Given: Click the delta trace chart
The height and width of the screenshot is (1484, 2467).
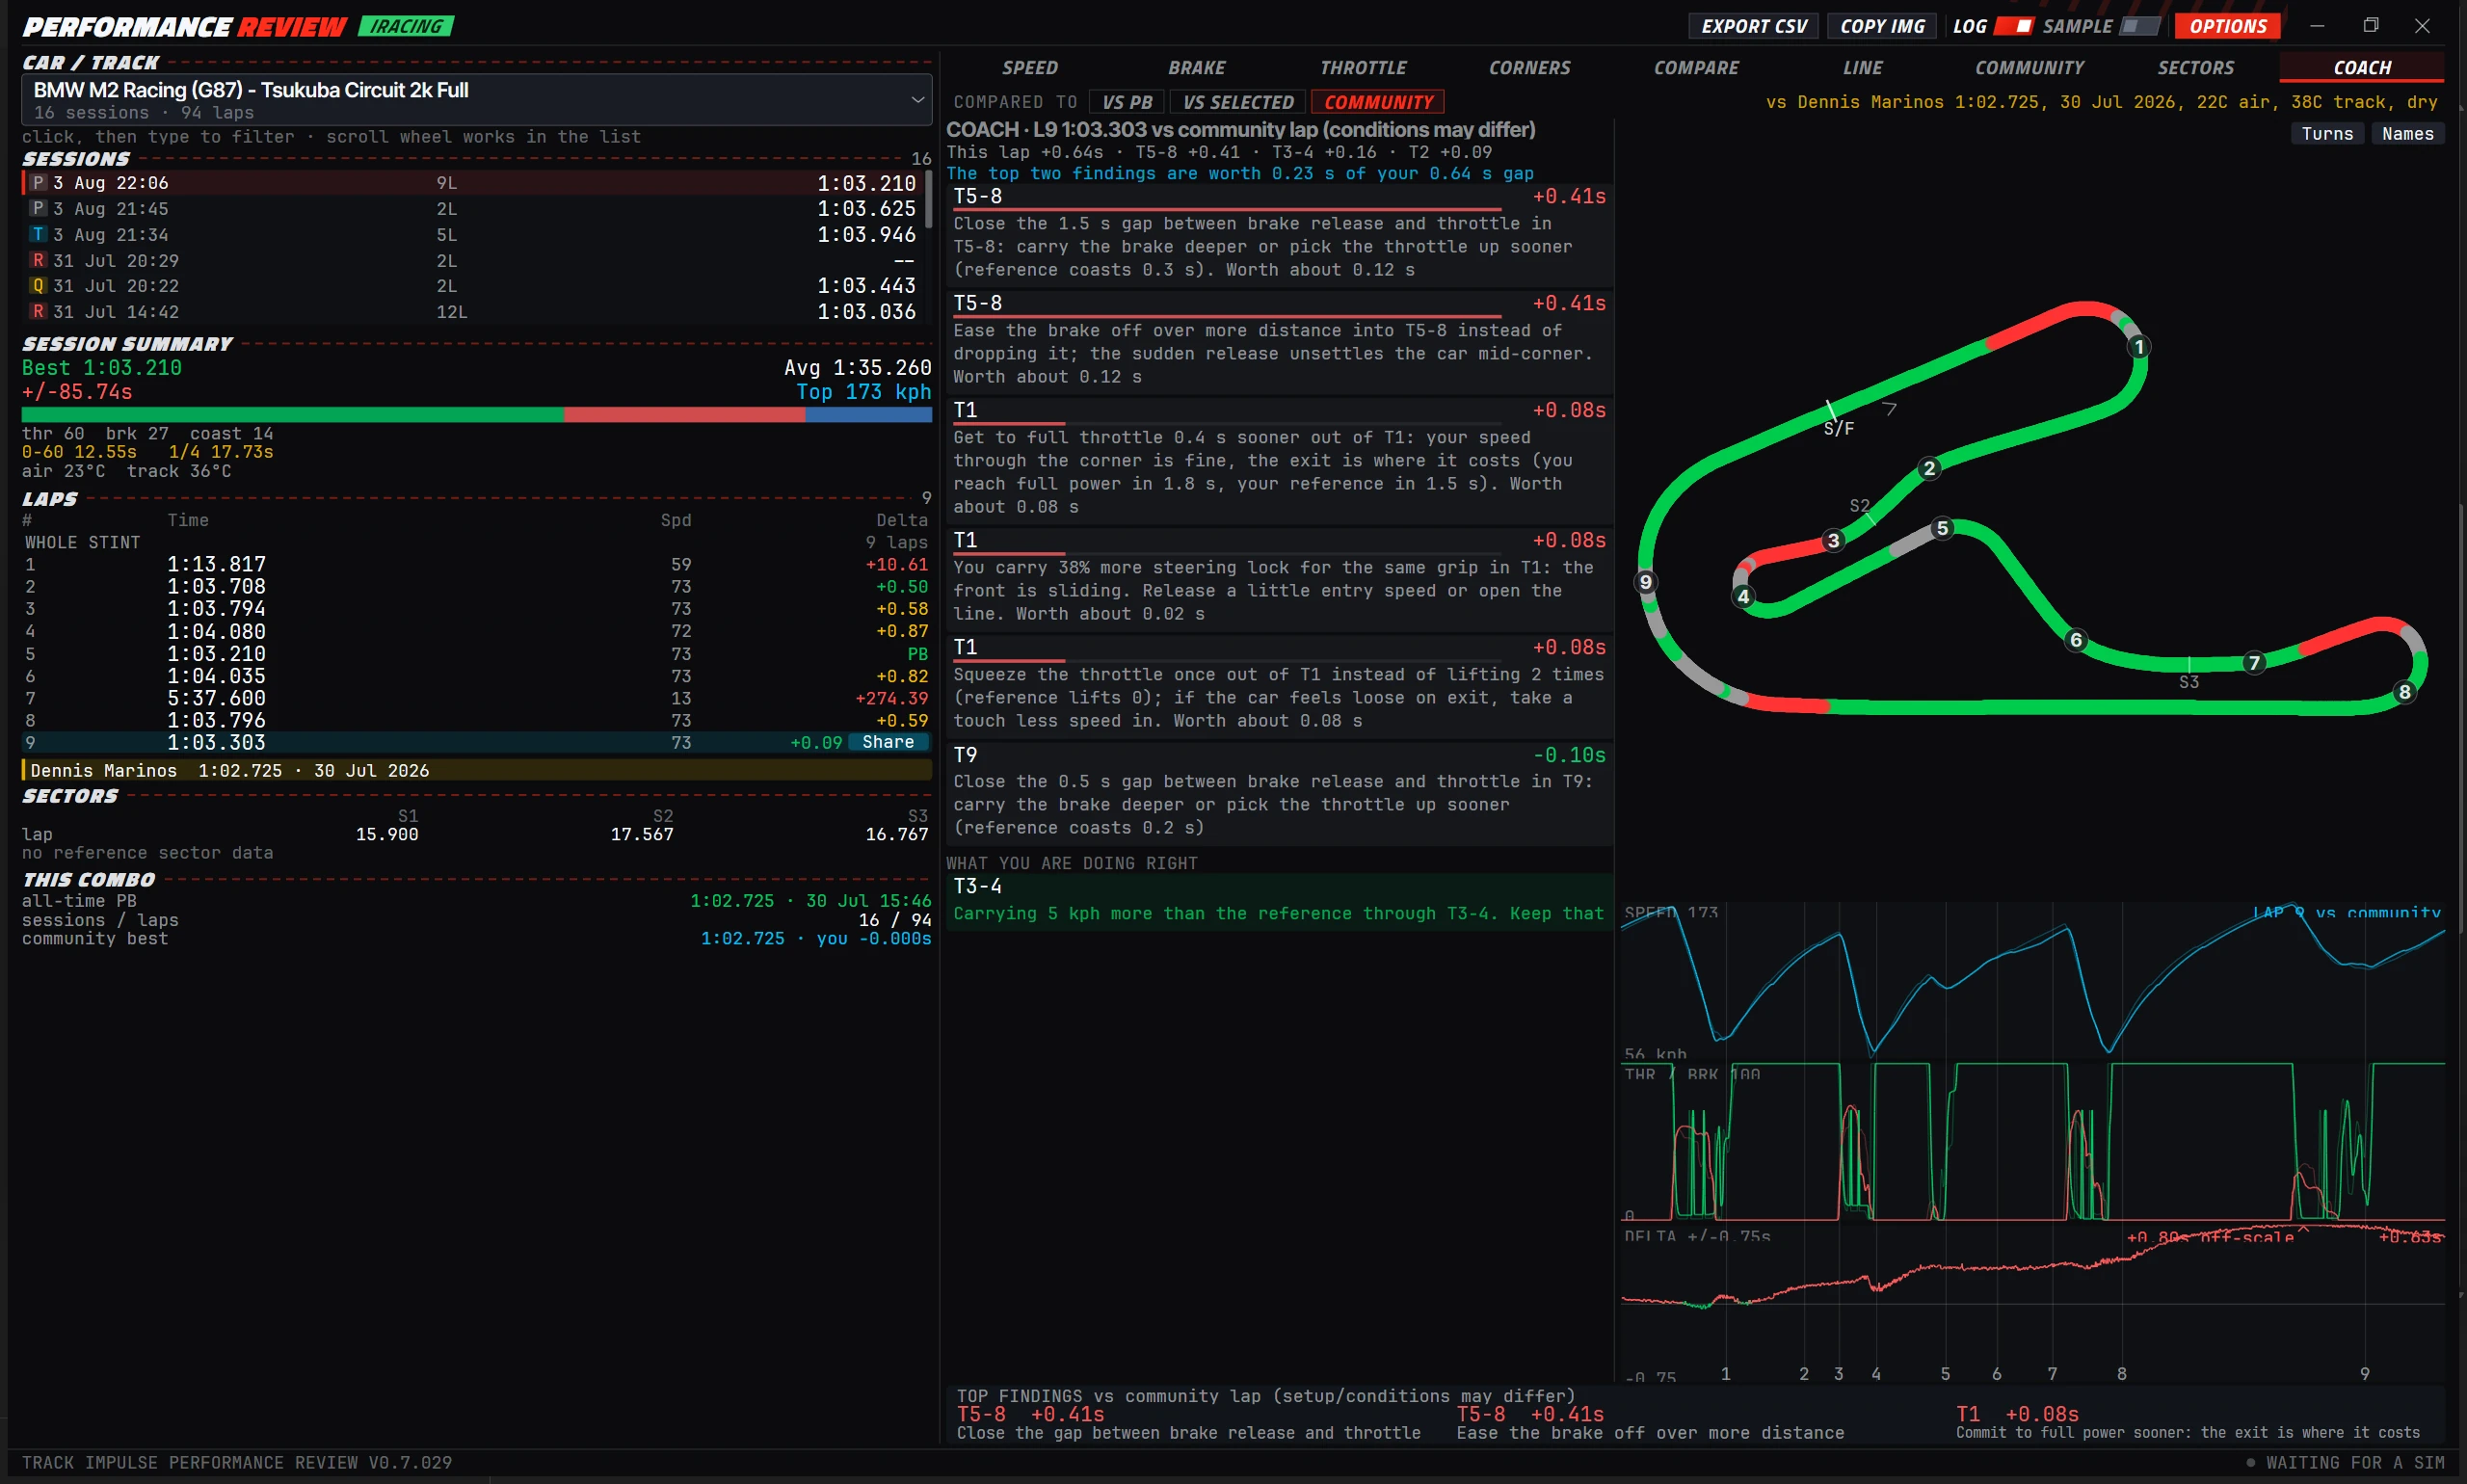Looking at the screenshot, I should 2032,1305.
